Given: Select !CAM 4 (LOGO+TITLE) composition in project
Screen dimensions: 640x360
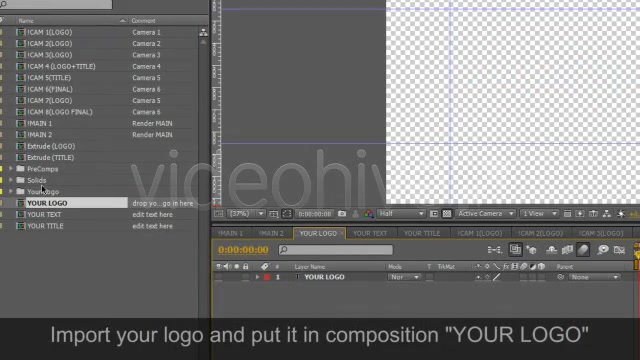Looking at the screenshot, I should [x=61, y=66].
